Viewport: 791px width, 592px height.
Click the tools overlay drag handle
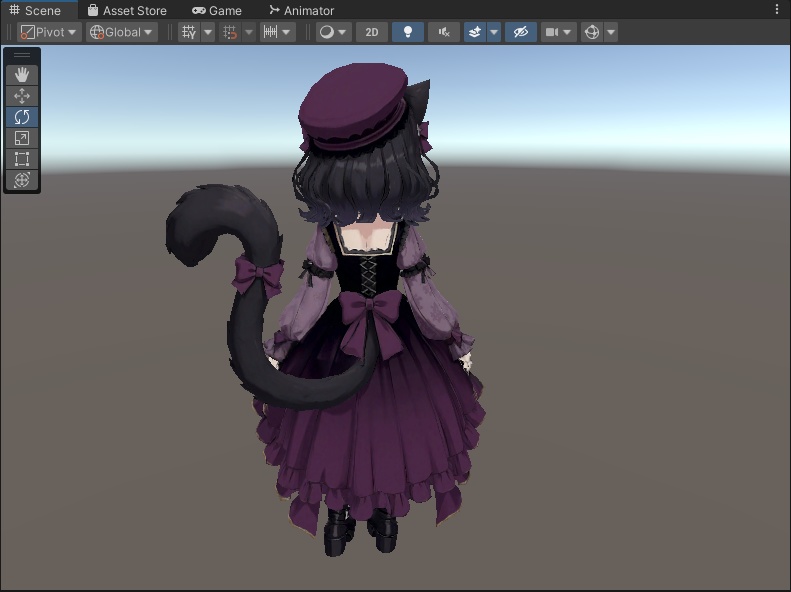click(x=22, y=55)
